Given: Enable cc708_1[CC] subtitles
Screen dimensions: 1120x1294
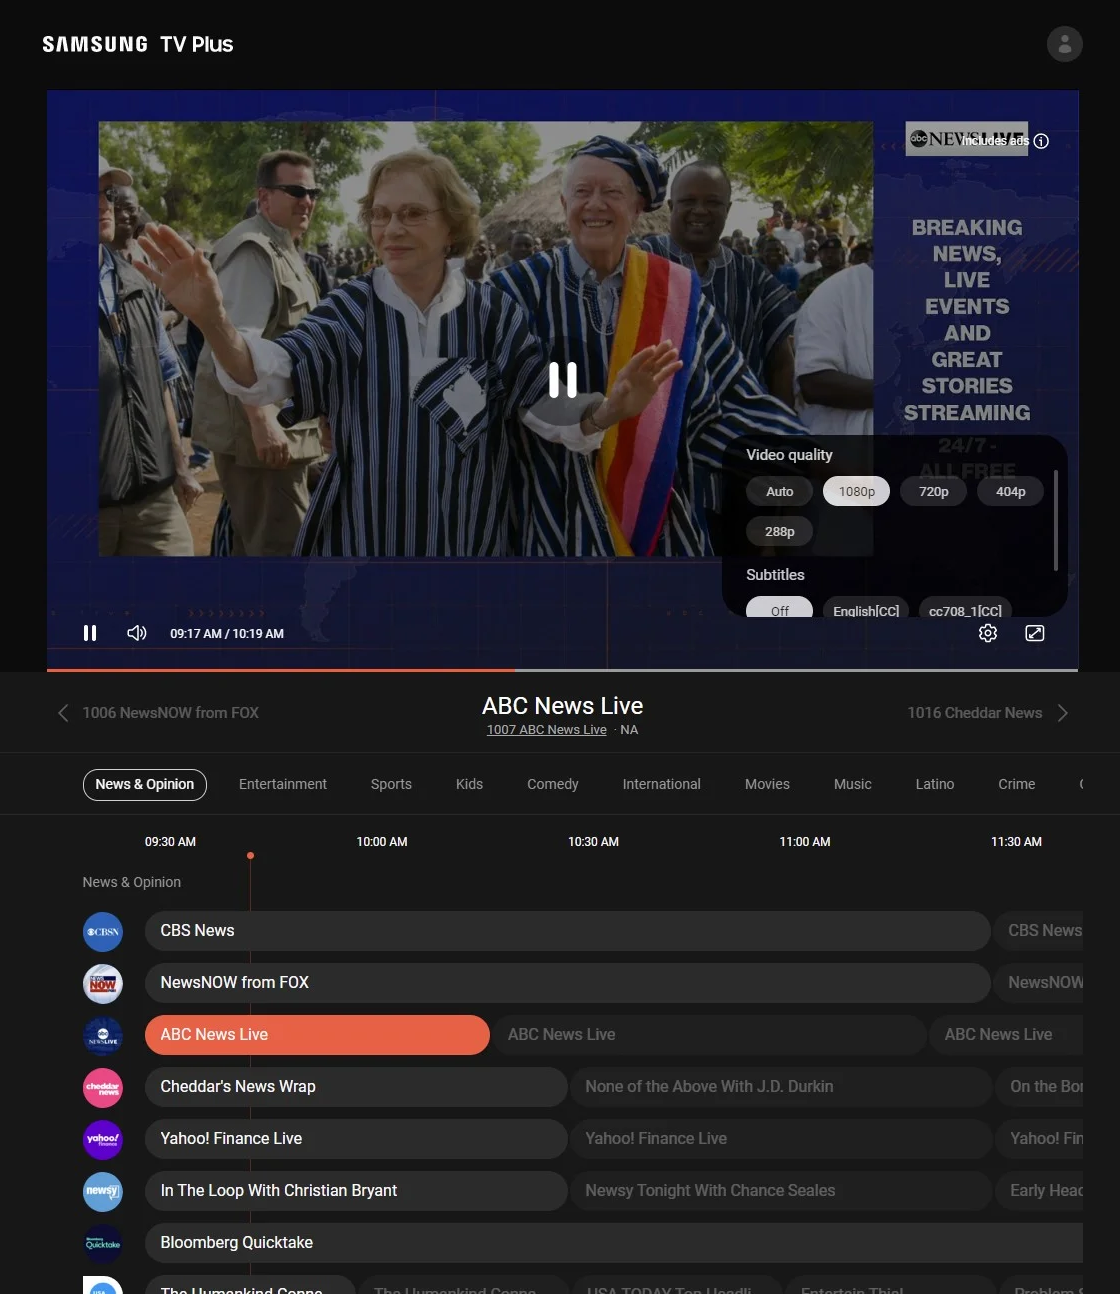Looking at the screenshot, I should (x=965, y=608).
